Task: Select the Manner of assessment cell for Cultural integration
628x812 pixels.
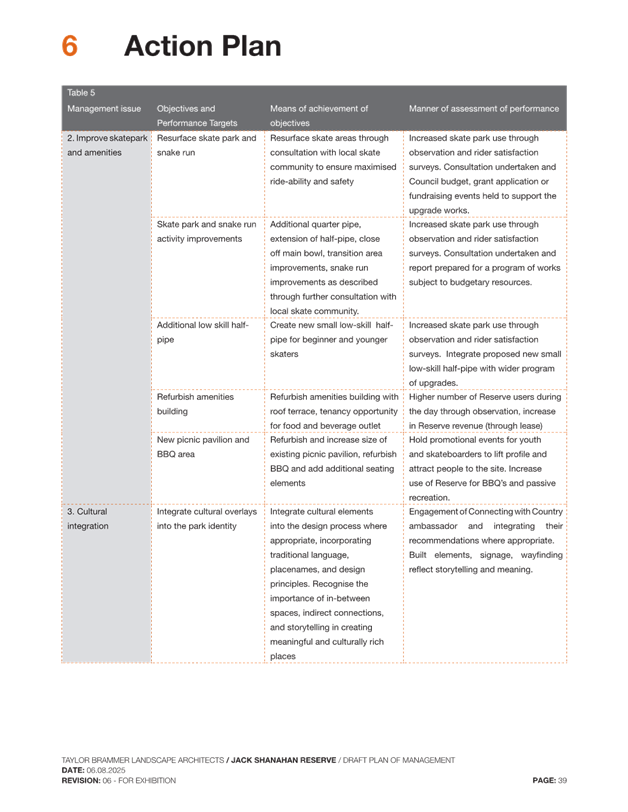Action: pos(485,540)
